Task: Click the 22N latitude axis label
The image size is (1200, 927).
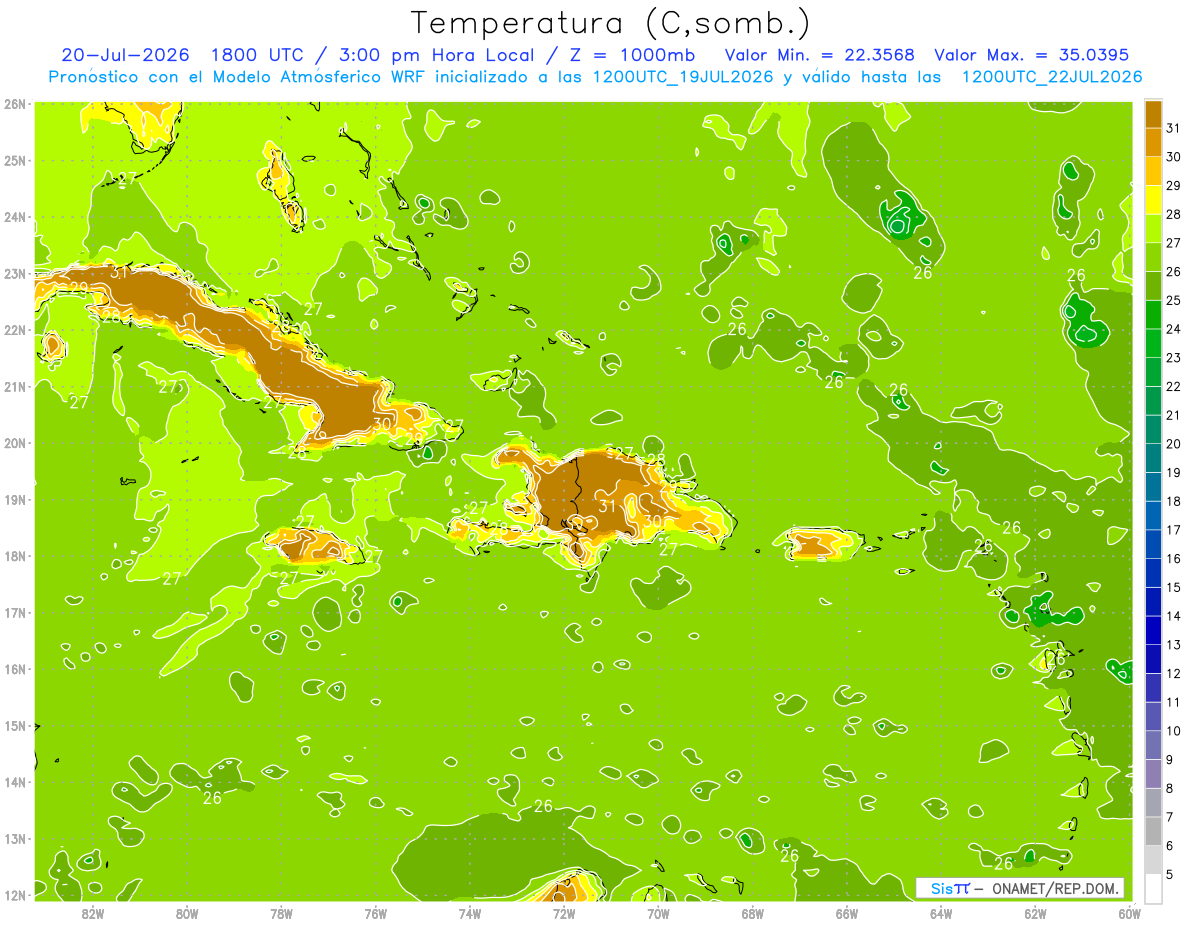Action: (14, 329)
